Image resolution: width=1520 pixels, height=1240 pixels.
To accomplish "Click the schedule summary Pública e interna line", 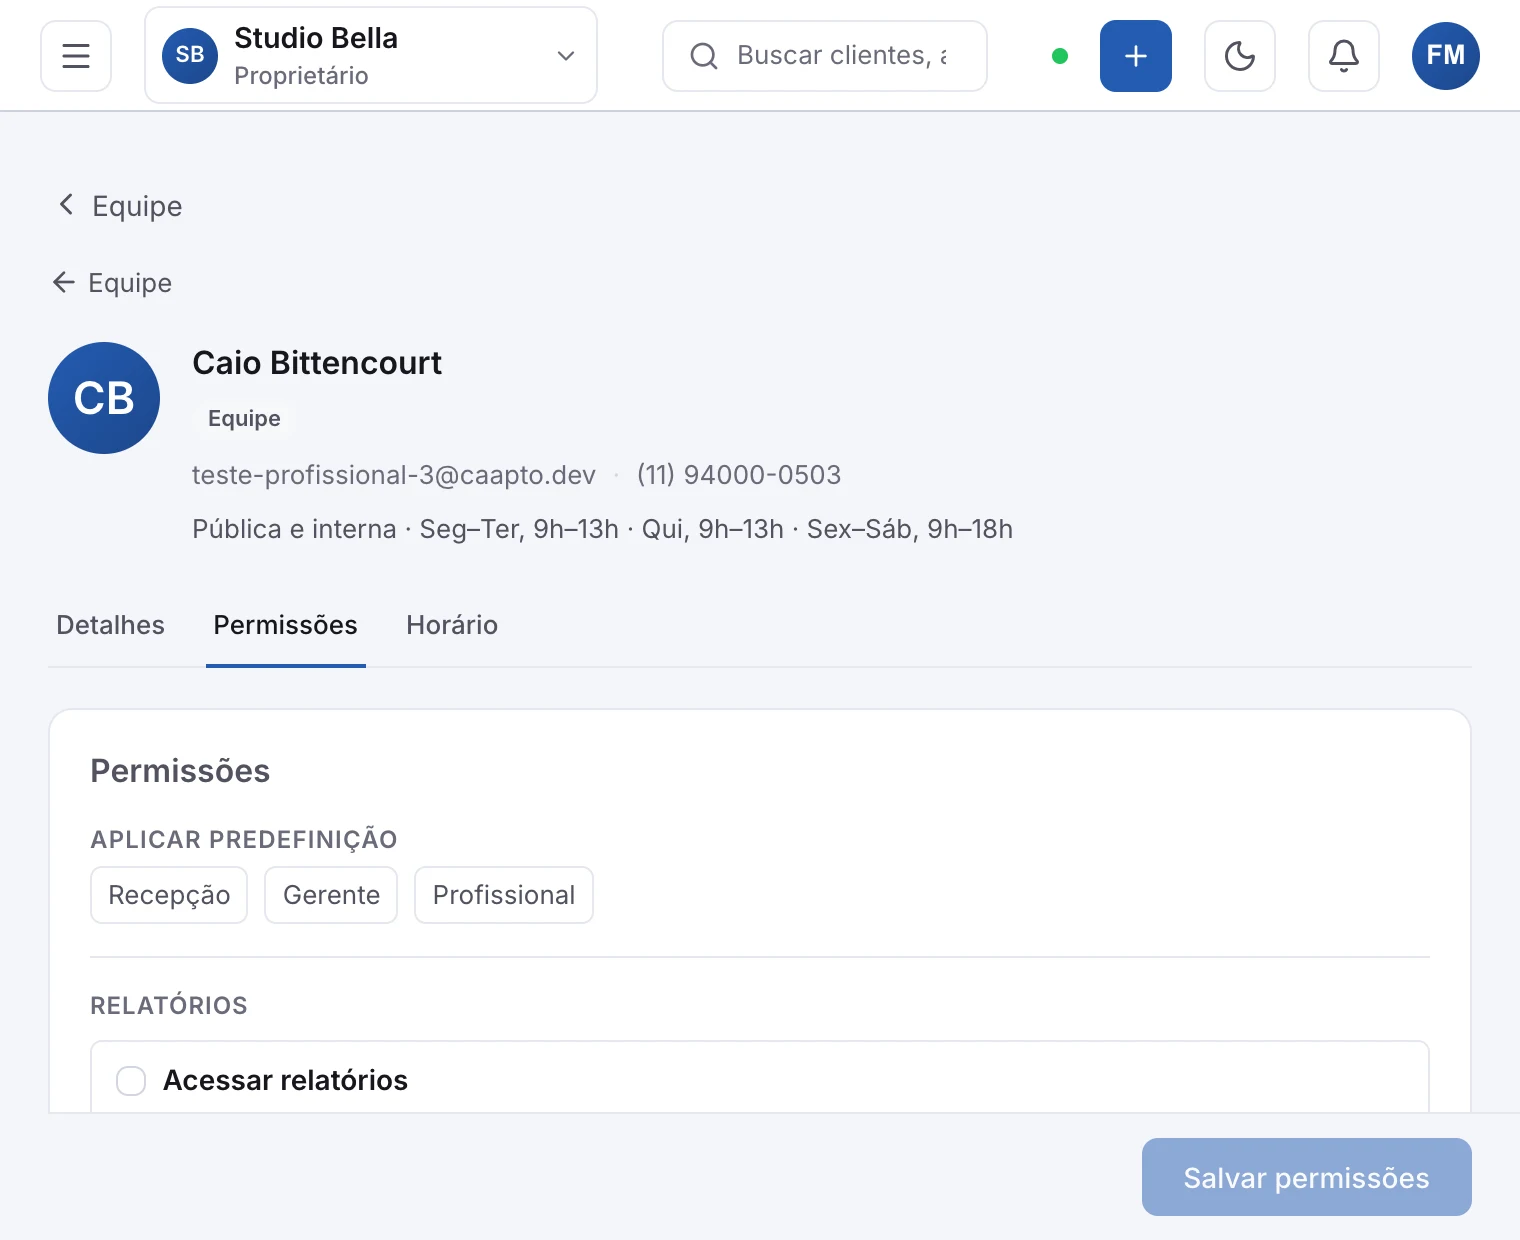I will click(x=602, y=529).
